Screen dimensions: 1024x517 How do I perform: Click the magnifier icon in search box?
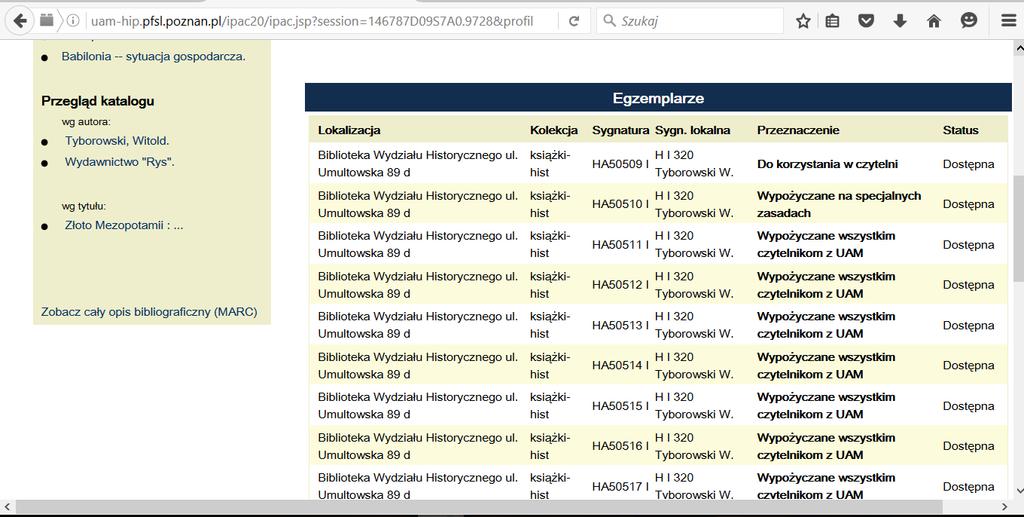[x=609, y=21]
